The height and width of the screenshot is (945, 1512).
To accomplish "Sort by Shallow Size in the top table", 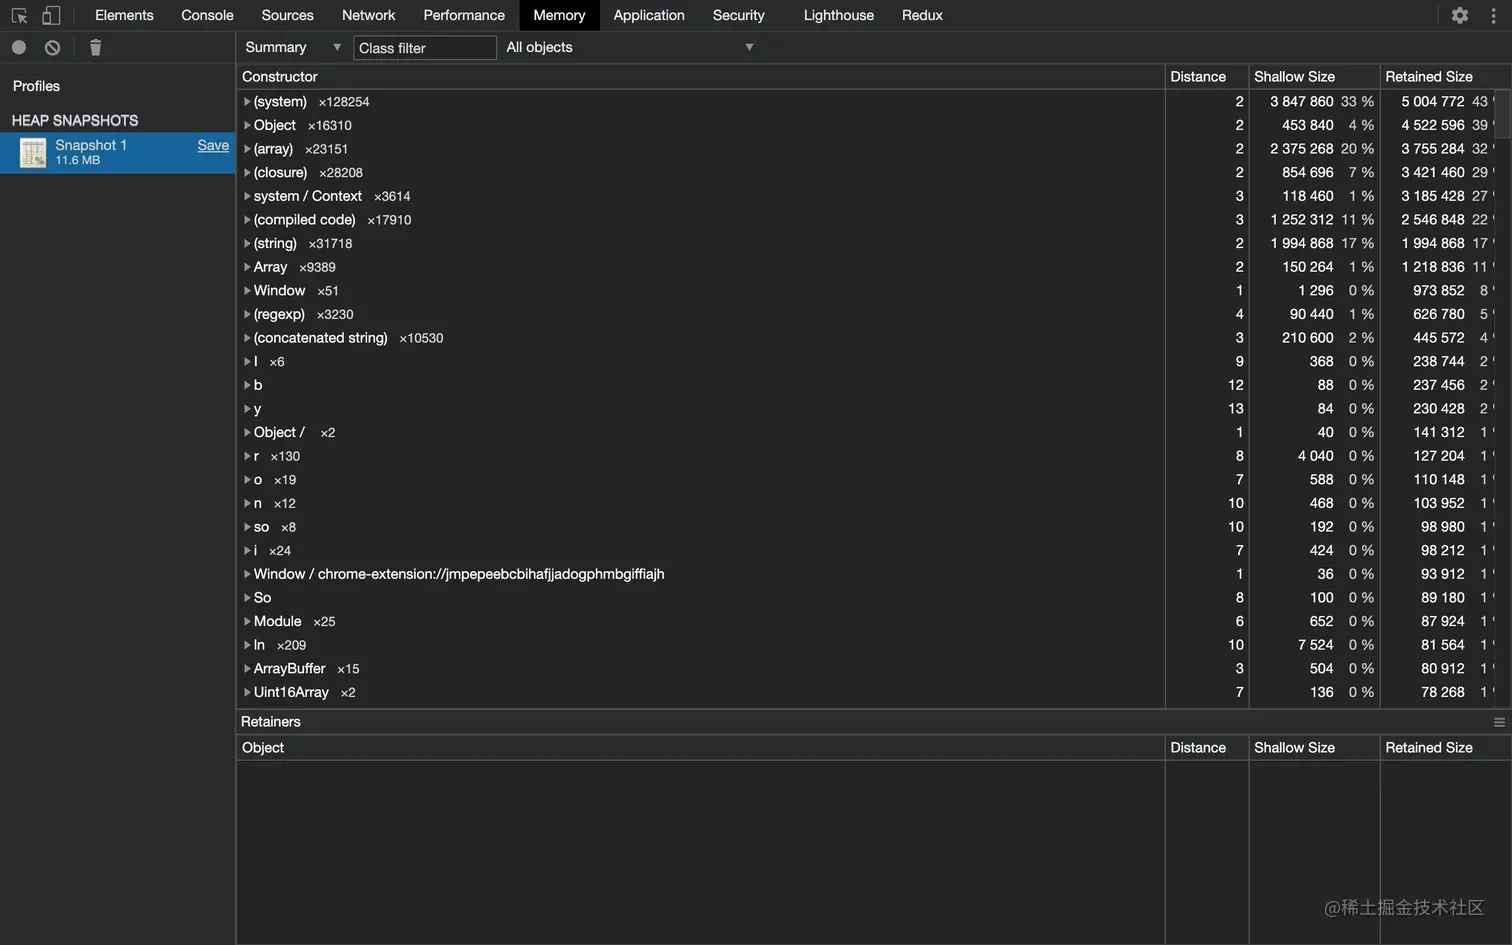I will coord(1315,77).
